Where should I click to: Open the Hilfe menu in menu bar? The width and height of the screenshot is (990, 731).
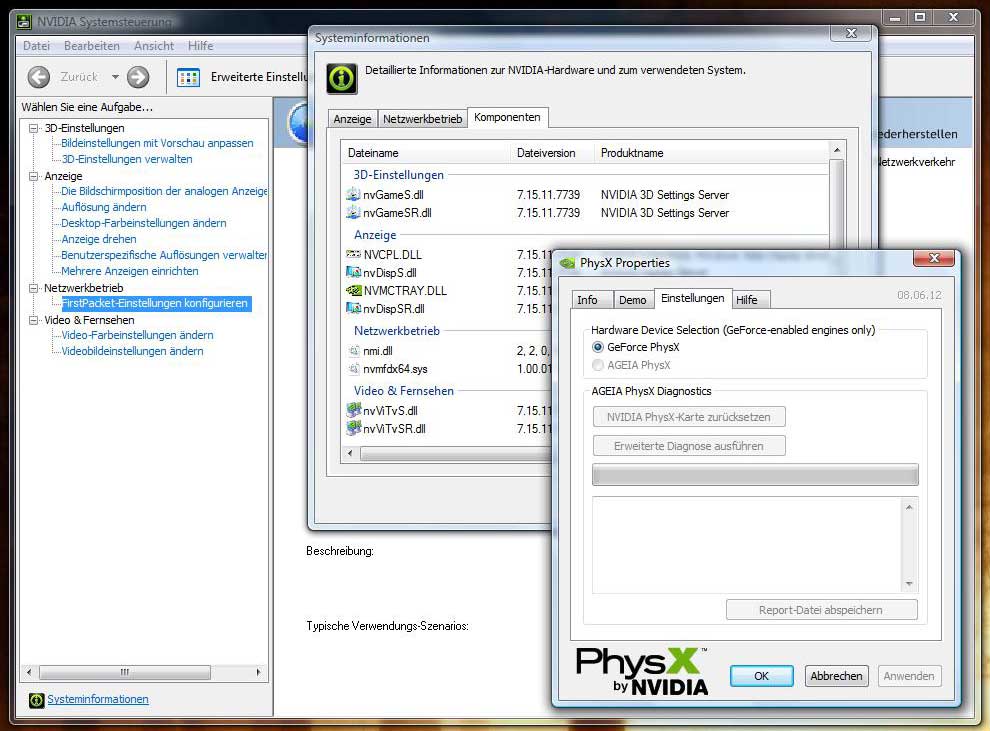pos(200,45)
